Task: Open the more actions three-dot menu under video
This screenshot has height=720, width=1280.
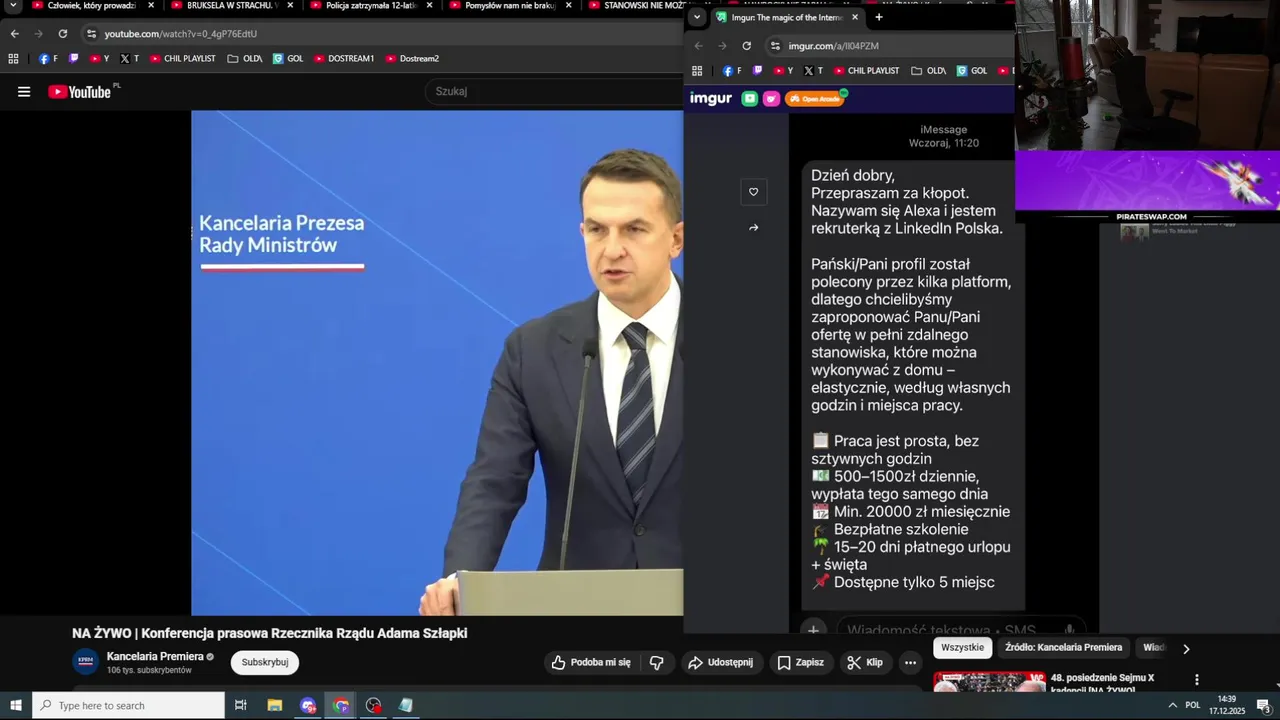Action: coord(910,662)
